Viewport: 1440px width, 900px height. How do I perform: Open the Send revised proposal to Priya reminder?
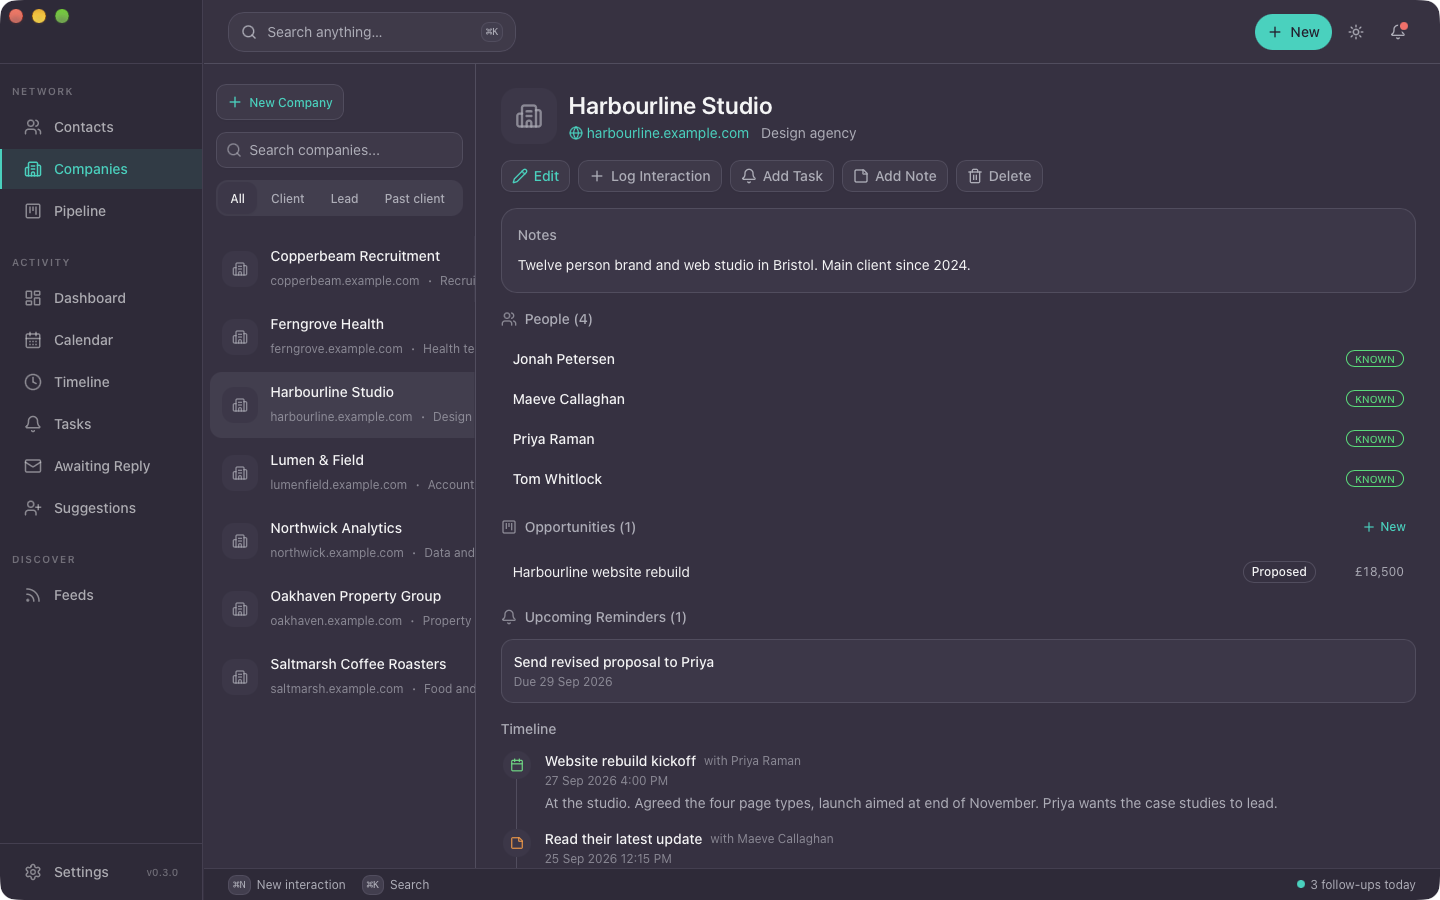(958, 671)
